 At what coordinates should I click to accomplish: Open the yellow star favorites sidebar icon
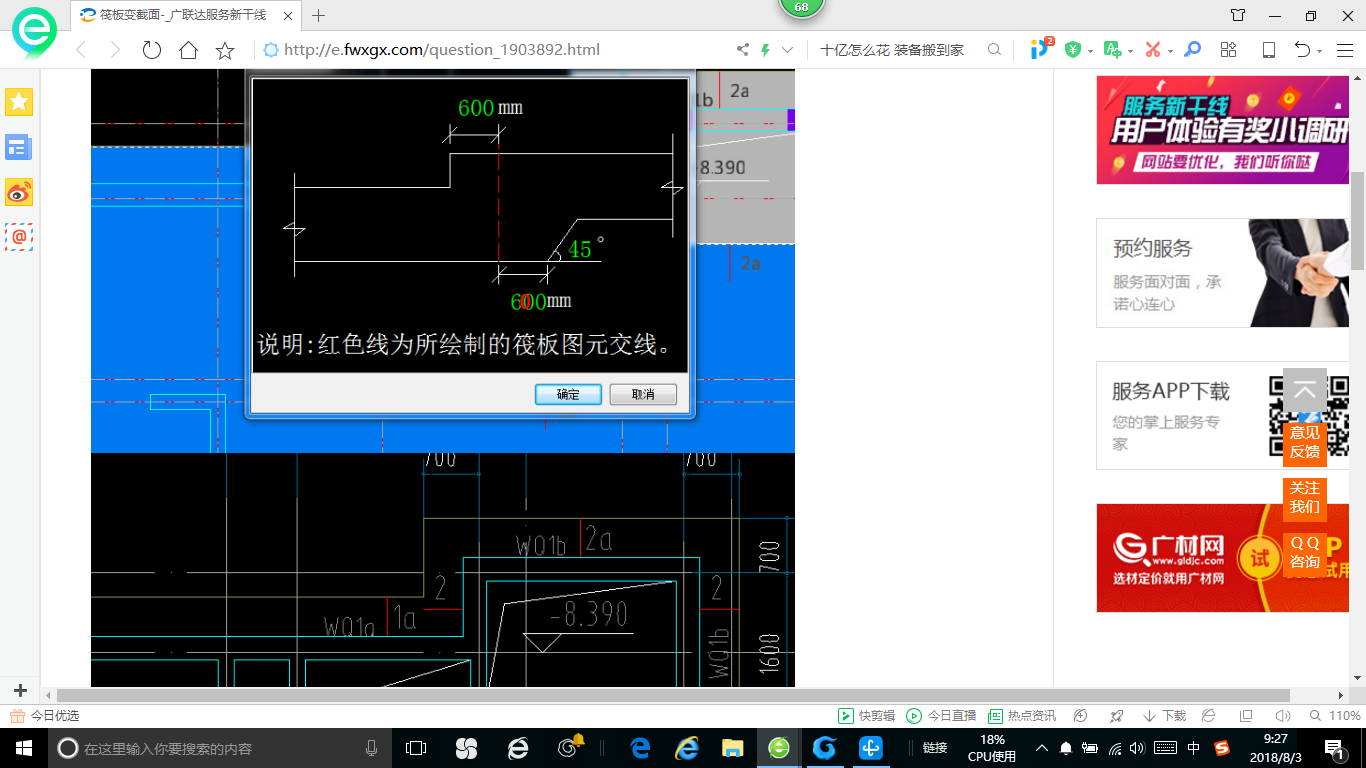[19, 101]
